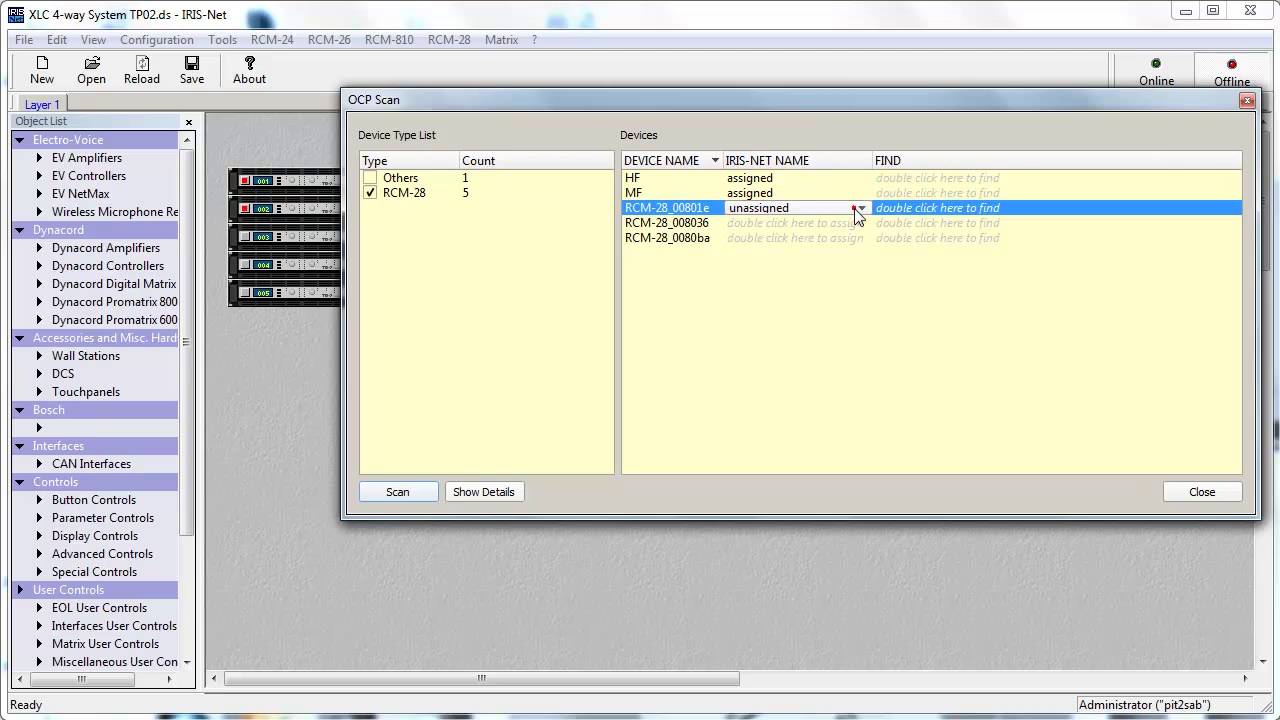Open the unassigned IRIS-Net name dropdown
This screenshot has height=720, width=1280.
coord(862,208)
